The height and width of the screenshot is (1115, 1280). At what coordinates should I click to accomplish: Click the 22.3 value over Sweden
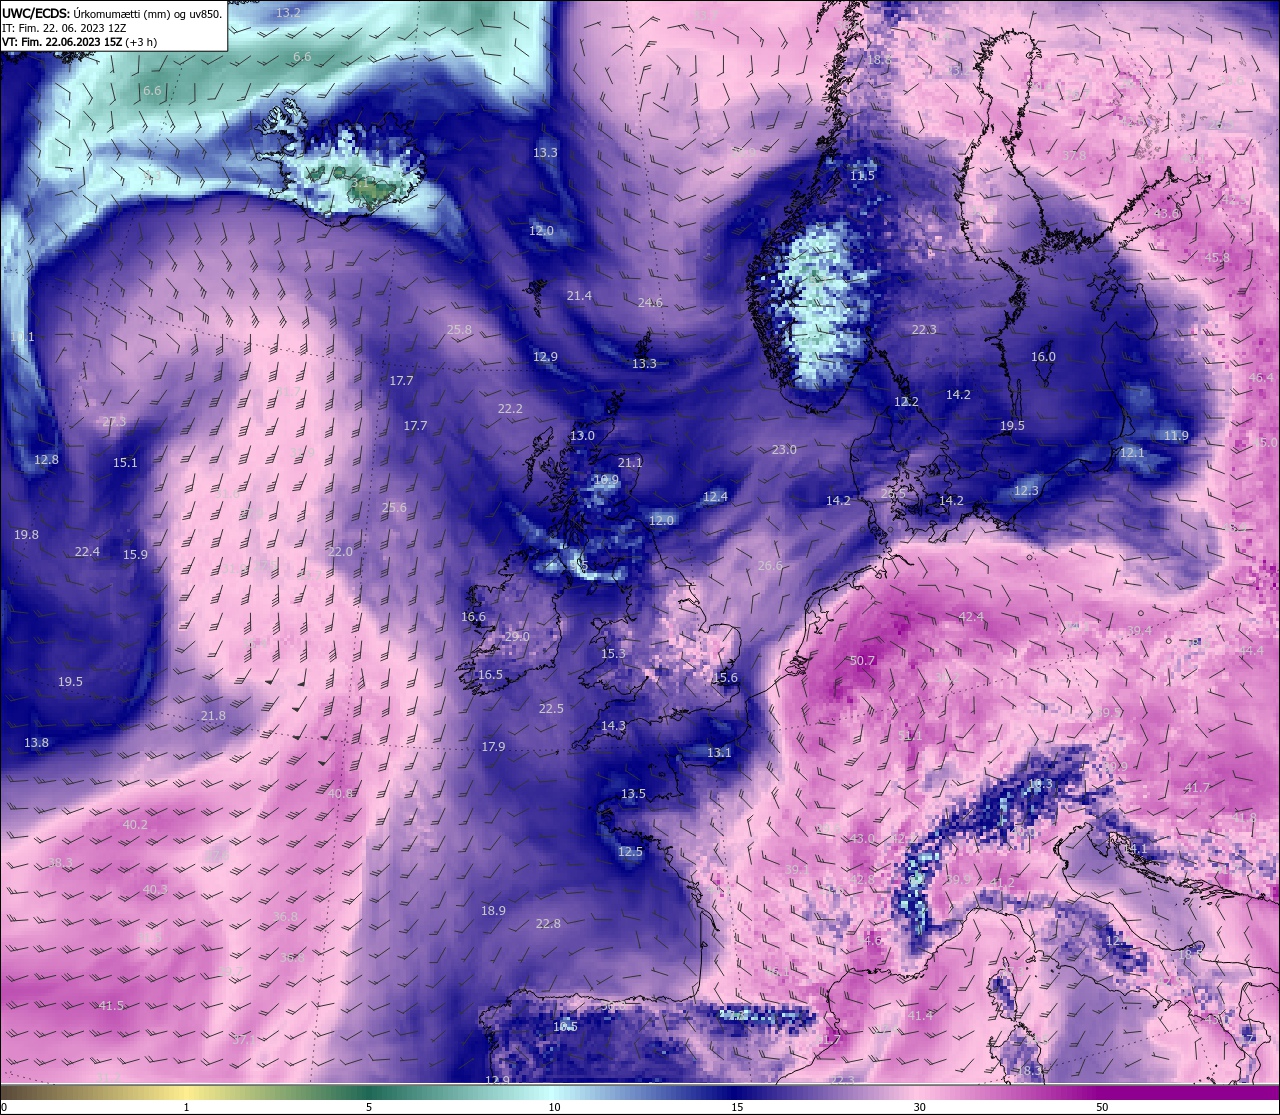tap(924, 330)
